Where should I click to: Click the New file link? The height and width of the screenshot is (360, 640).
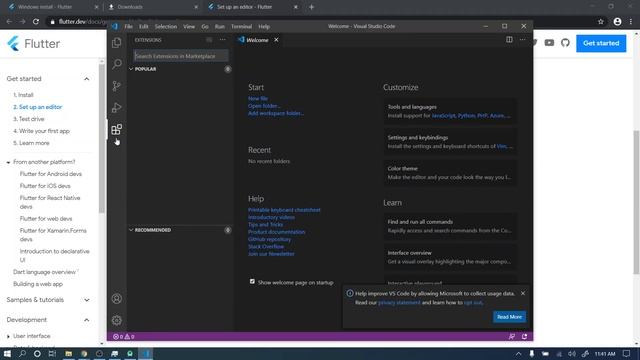pyautogui.click(x=258, y=98)
